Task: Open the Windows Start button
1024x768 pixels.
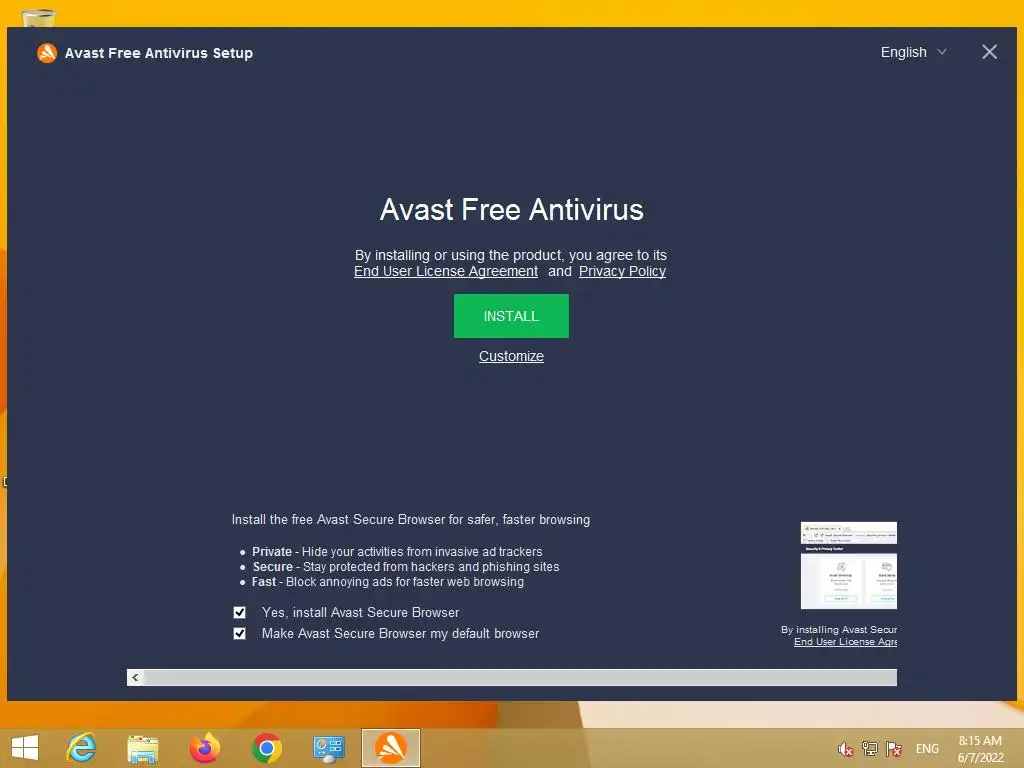Action: point(25,748)
